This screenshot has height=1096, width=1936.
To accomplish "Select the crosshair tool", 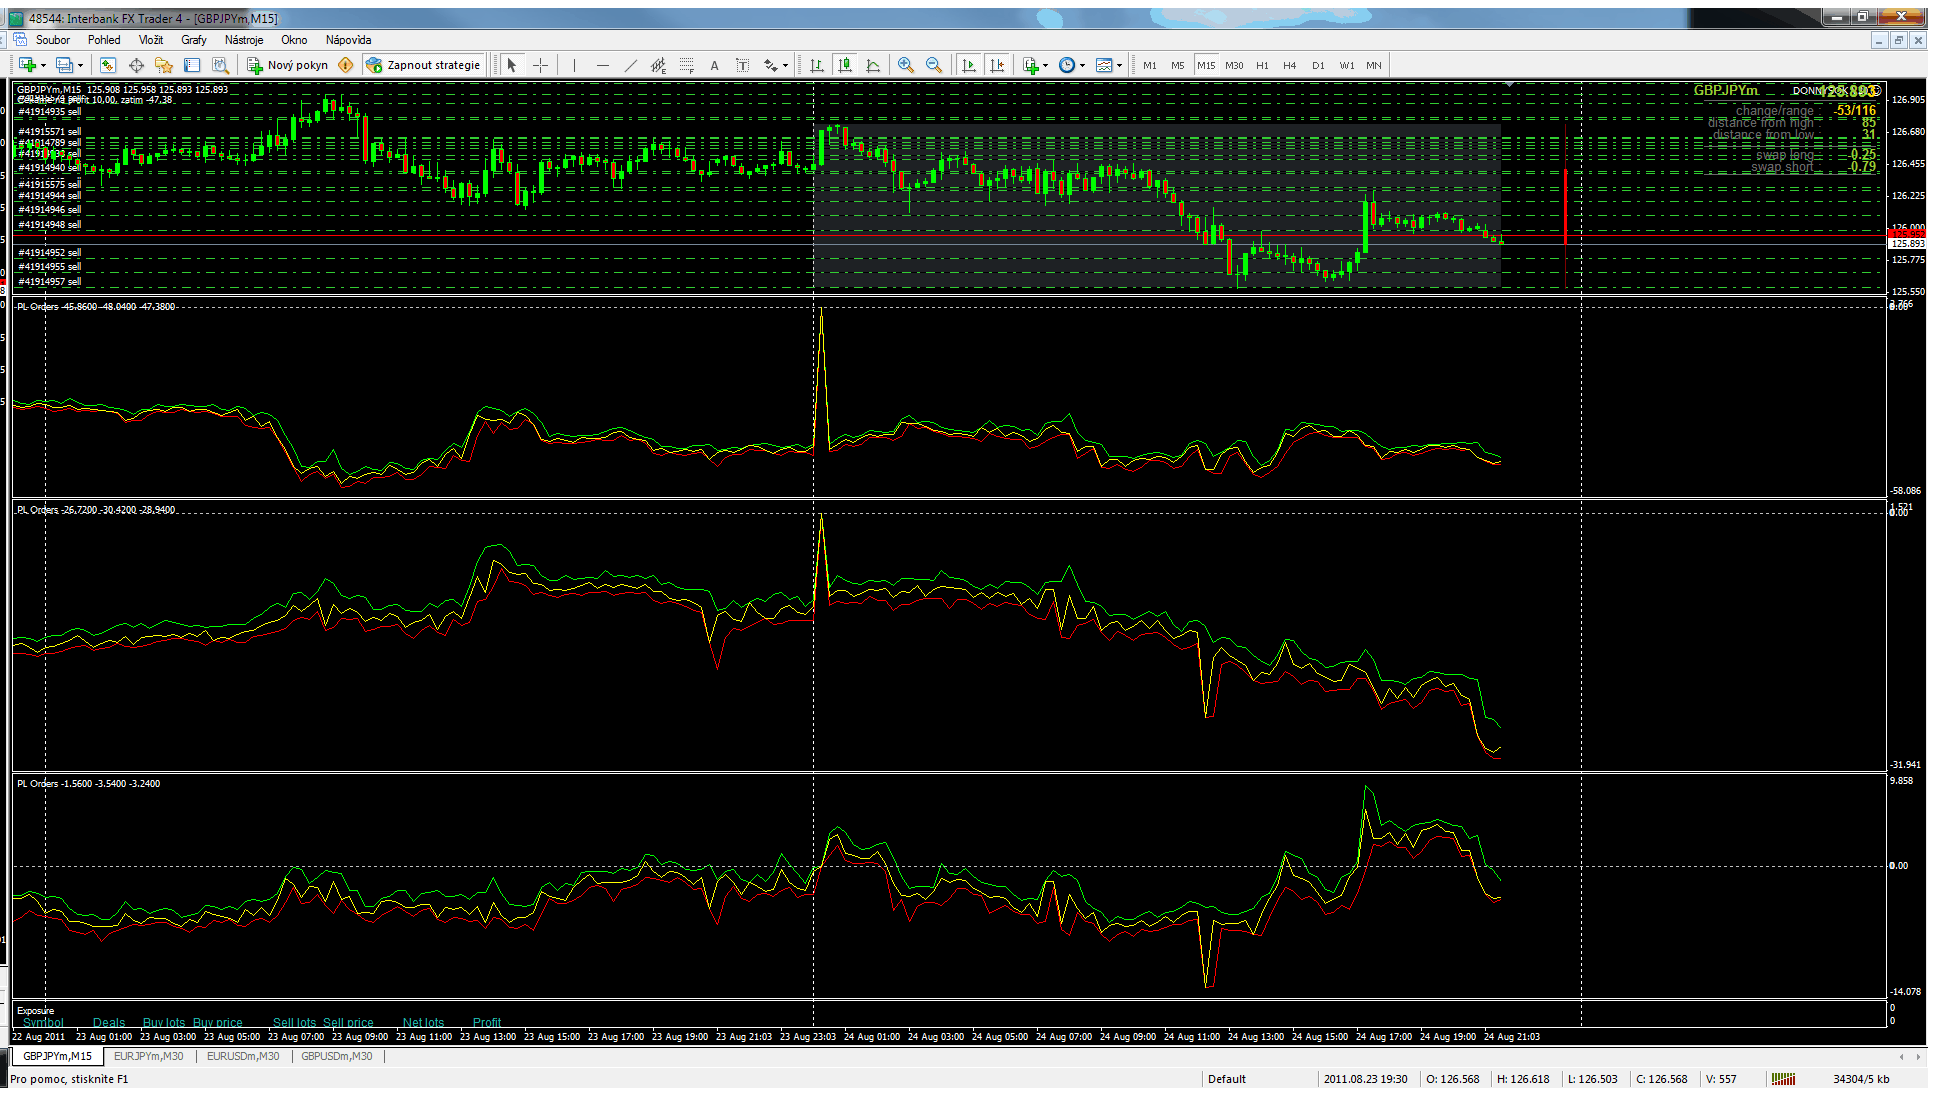I will coord(540,65).
